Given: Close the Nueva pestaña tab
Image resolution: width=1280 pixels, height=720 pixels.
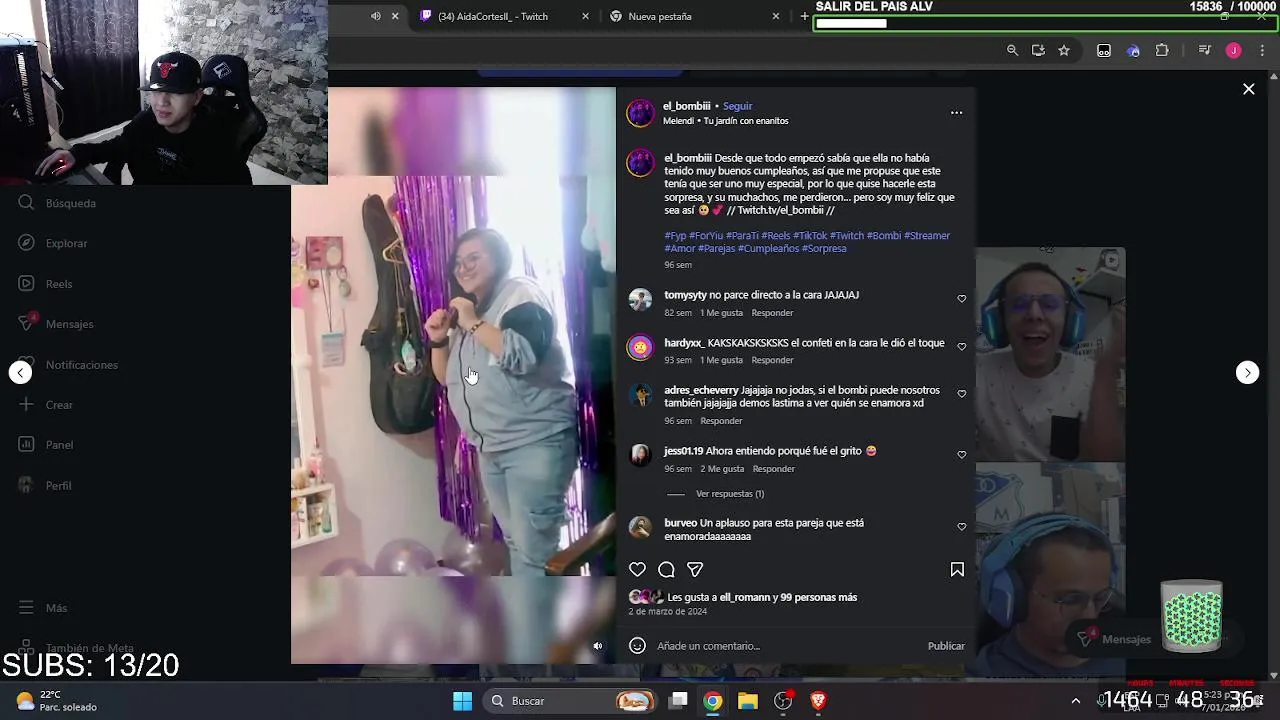Looking at the screenshot, I should pos(775,16).
